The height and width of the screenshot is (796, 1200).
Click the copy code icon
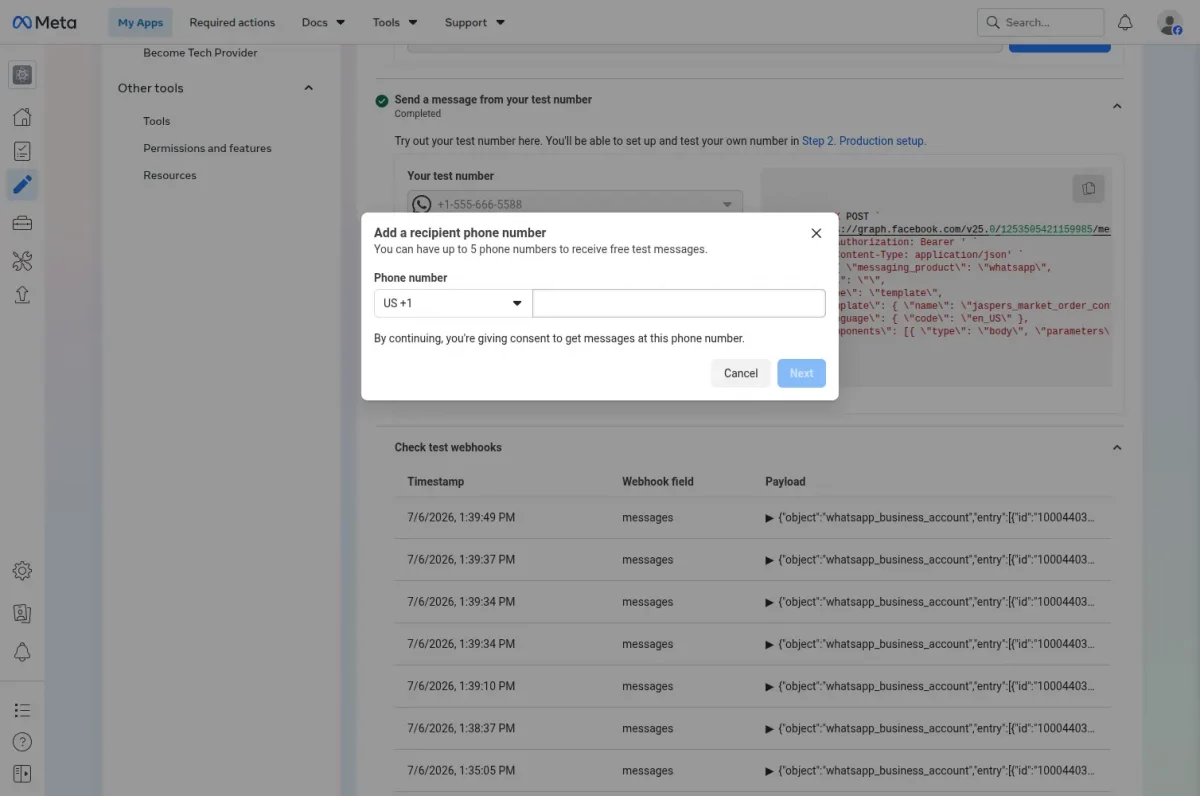tap(1088, 188)
